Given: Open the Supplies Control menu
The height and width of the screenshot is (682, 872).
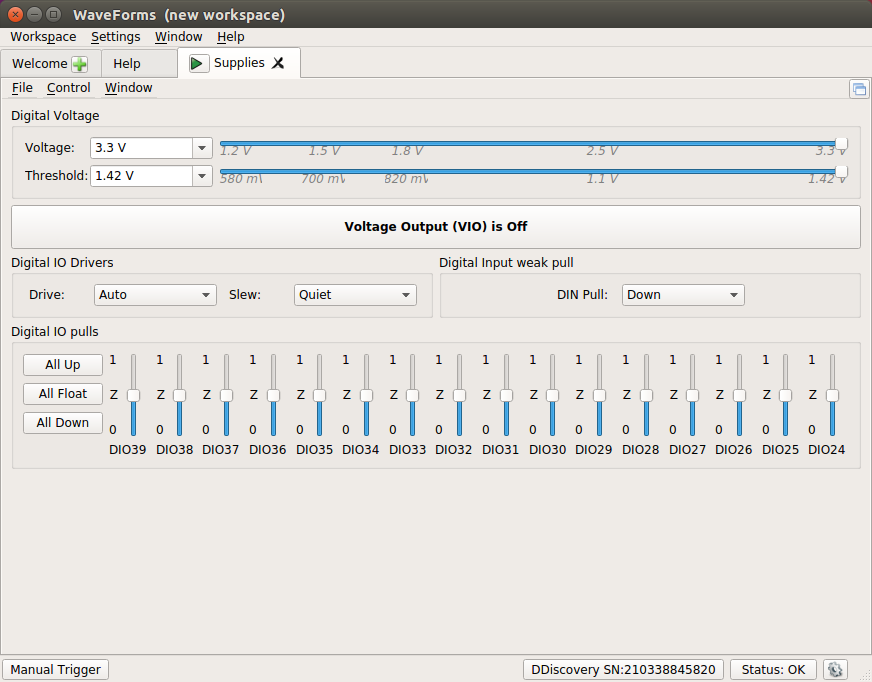Looking at the screenshot, I should [68, 88].
